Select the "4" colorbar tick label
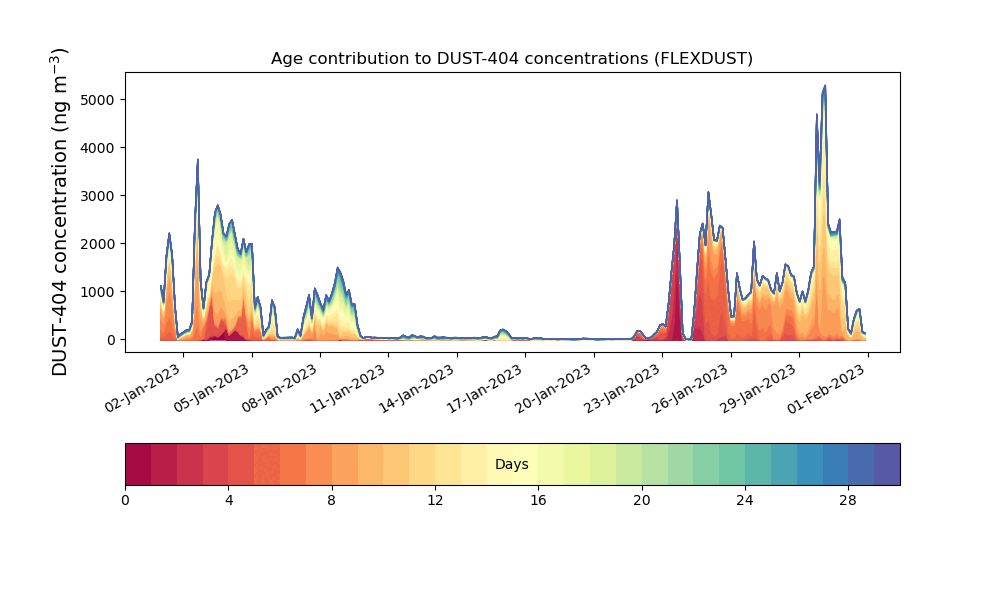Screen dimensions: 1000x600 pos(229,501)
